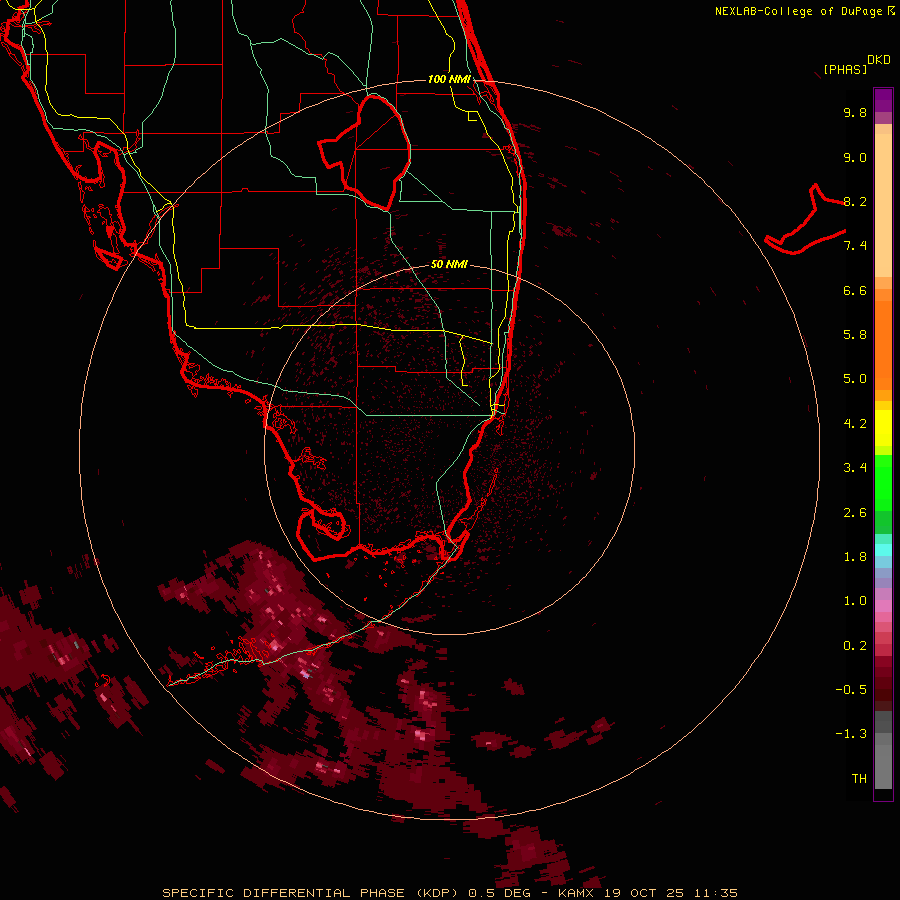Viewport: 900px width, 900px height.
Task: Click the -0.5 scale value
Action: click(x=851, y=690)
